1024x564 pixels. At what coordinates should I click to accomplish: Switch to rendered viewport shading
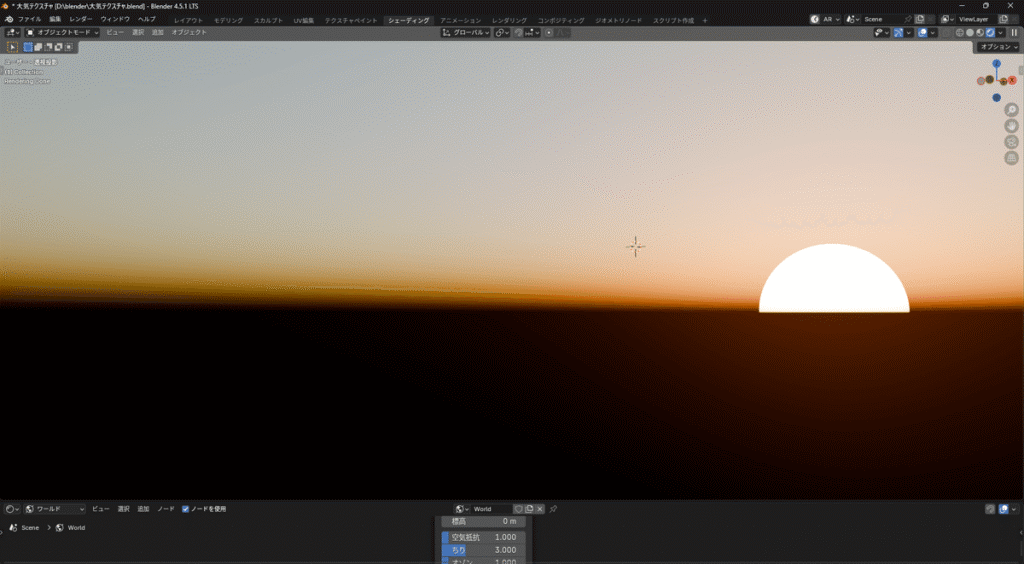tap(990, 33)
